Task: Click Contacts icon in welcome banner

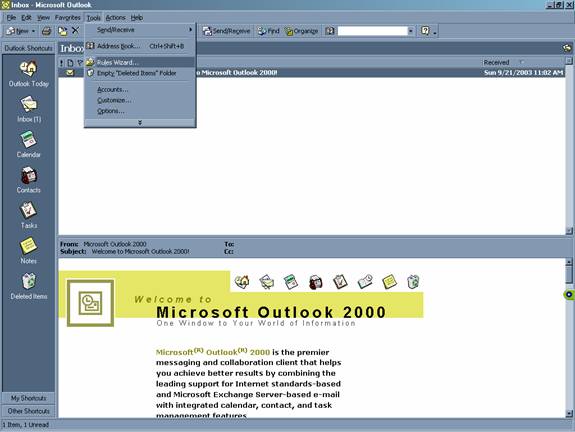Action: click(x=316, y=282)
